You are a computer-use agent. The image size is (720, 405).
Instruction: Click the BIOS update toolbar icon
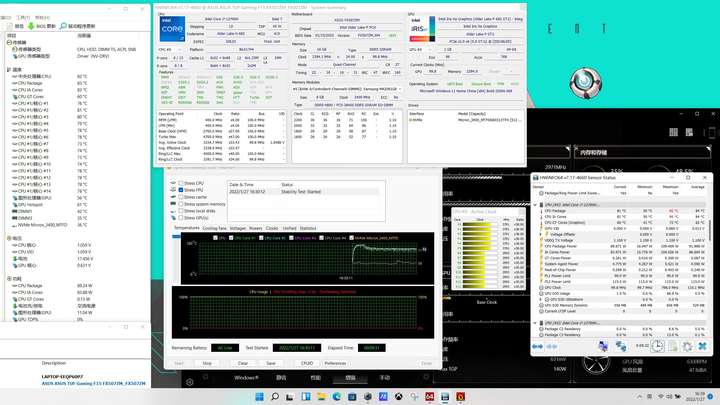tap(31, 26)
